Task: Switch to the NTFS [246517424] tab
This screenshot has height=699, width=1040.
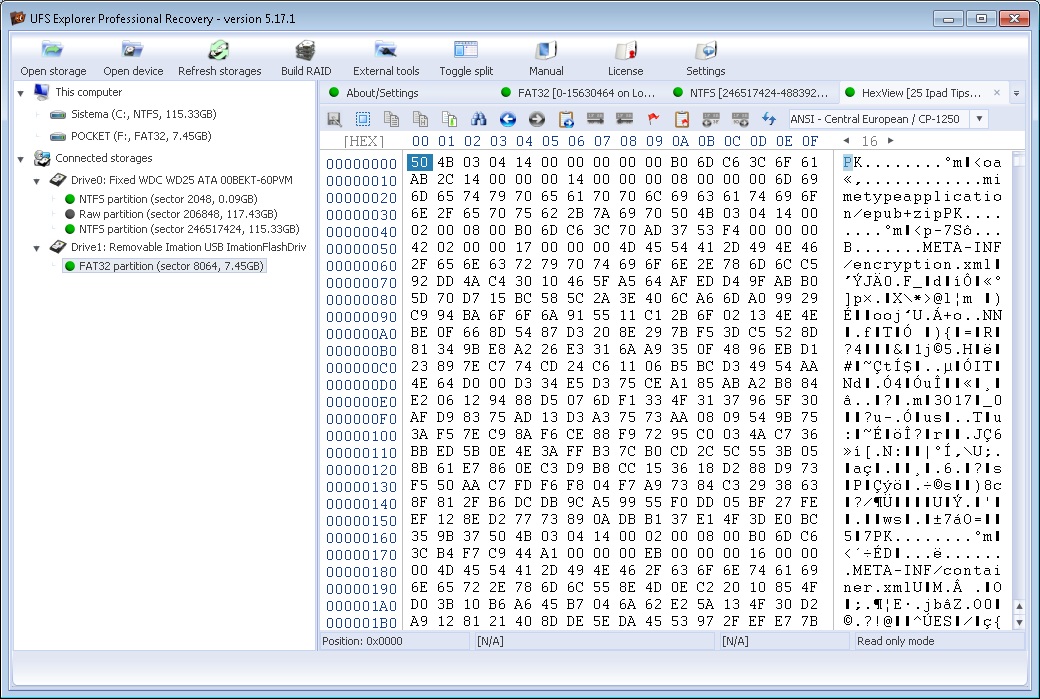Action: (x=751, y=93)
